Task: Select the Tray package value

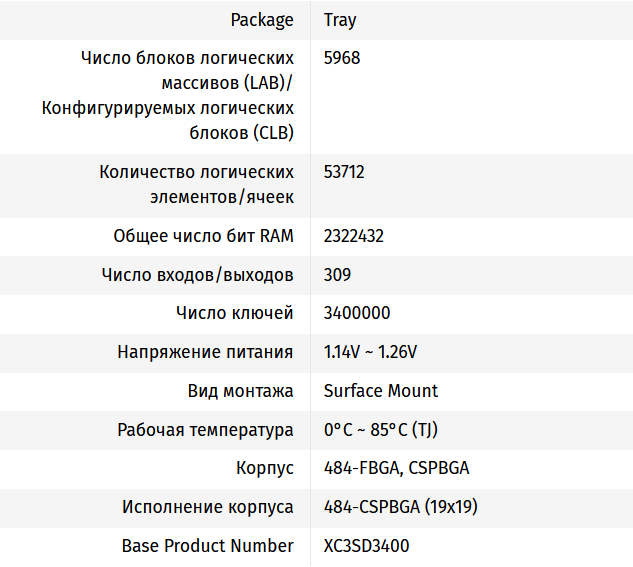Action: tap(340, 20)
